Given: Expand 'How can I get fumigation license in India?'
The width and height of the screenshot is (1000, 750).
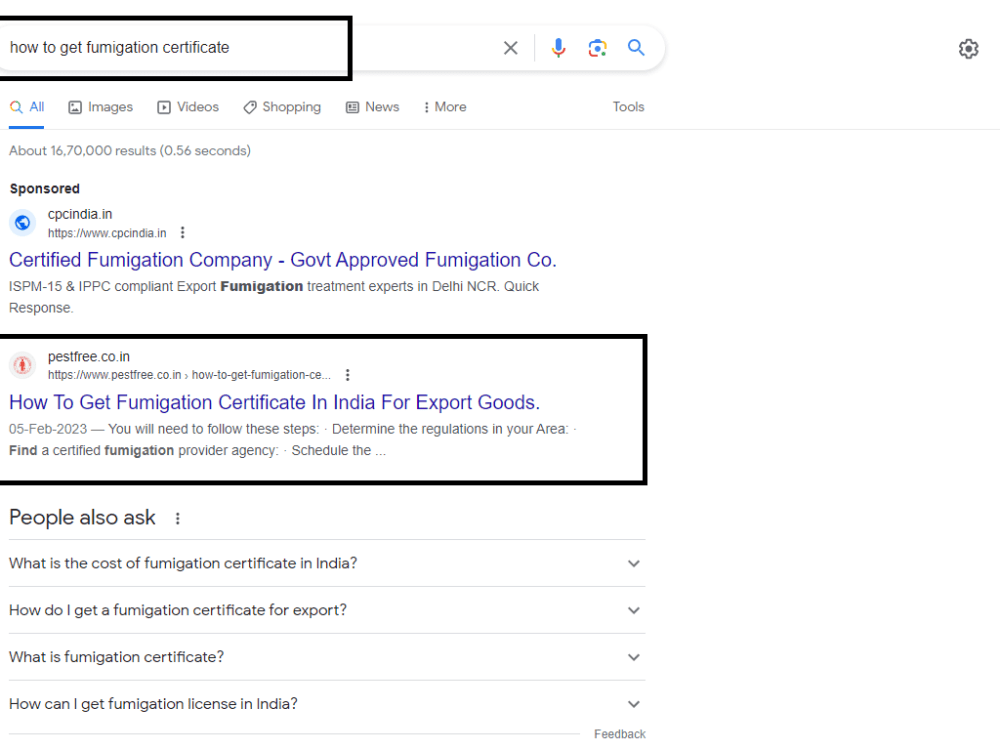Looking at the screenshot, I should [x=327, y=704].
